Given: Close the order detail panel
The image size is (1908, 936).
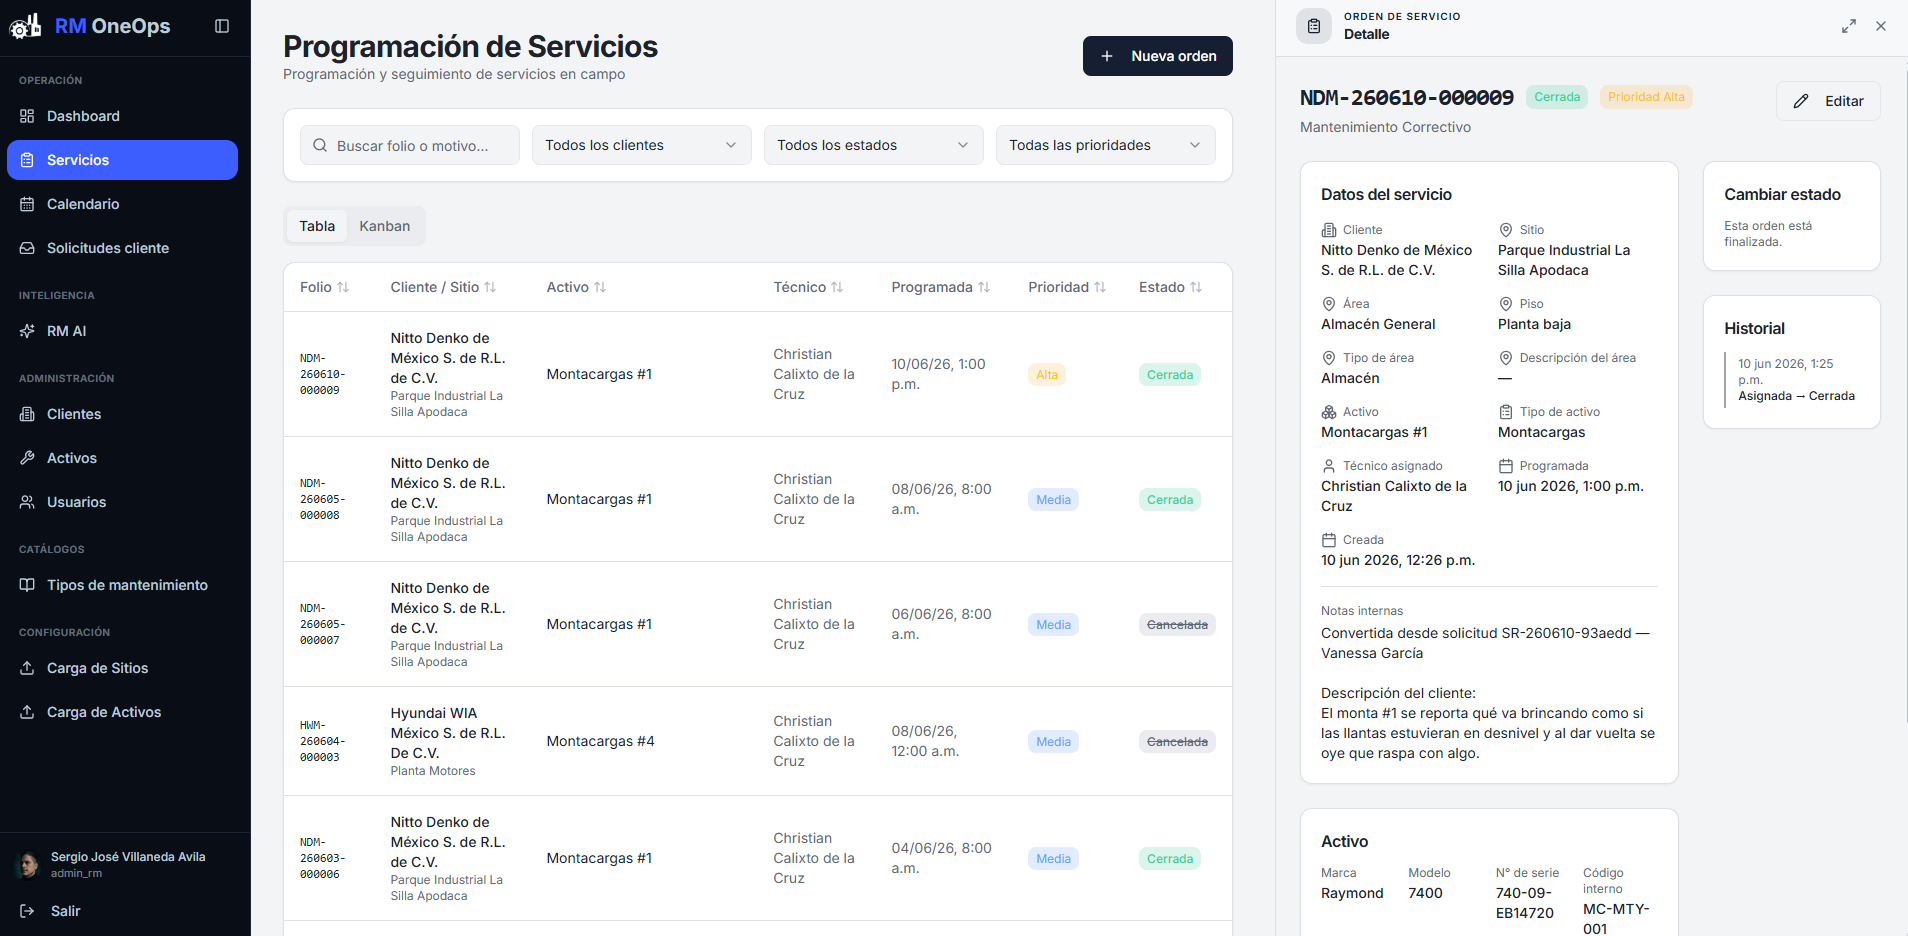Looking at the screenshot, I should click(x=1881, y=26).
